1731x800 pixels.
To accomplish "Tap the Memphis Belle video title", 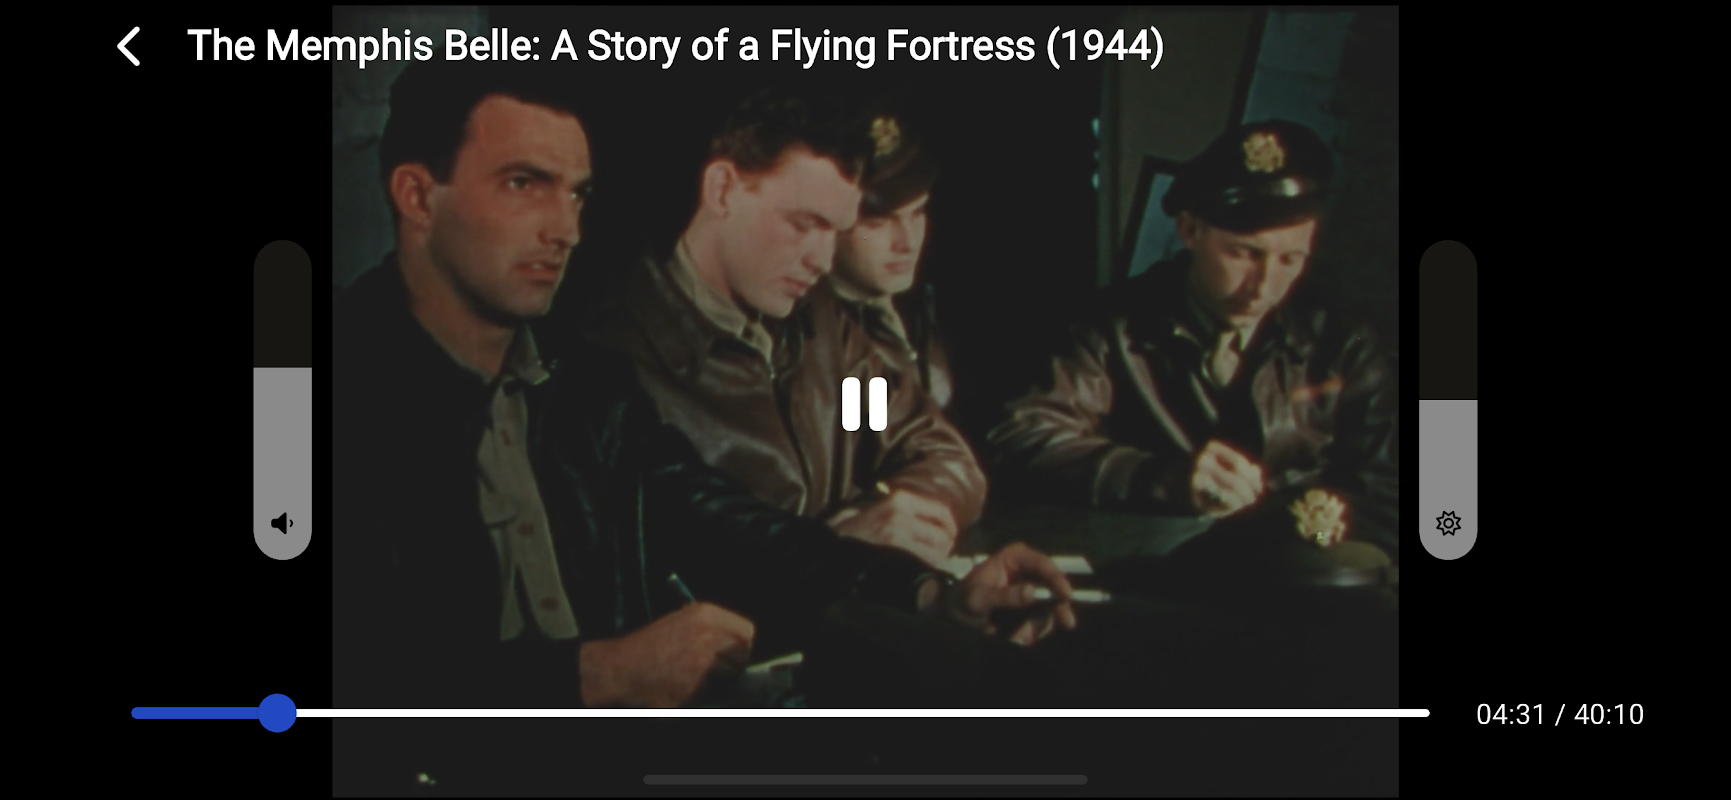I will (675, 46).
